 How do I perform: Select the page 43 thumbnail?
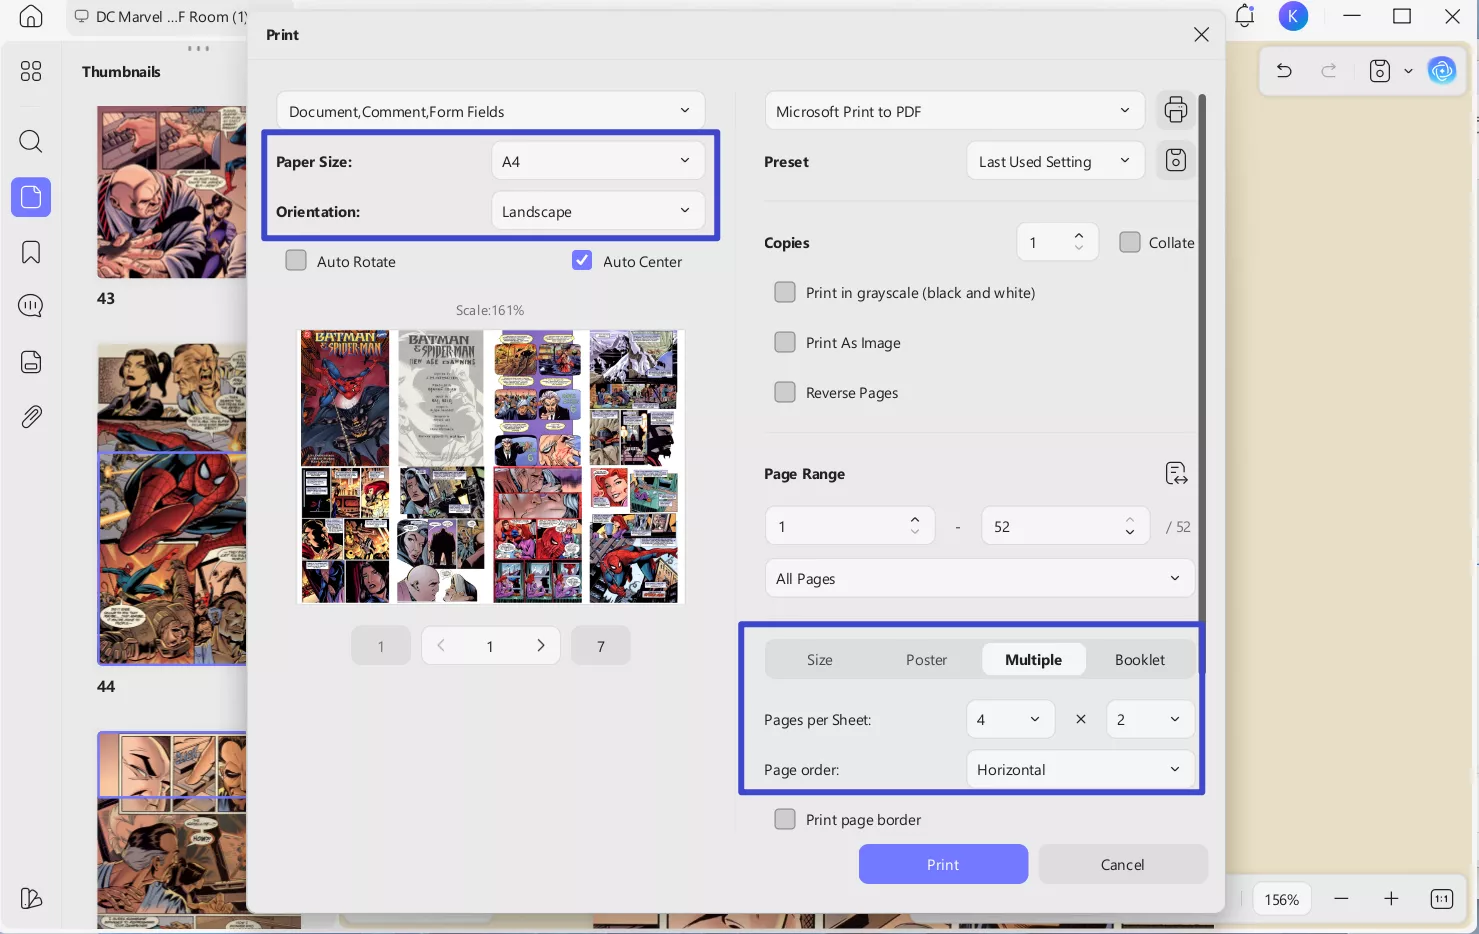[x=171, y=192]
